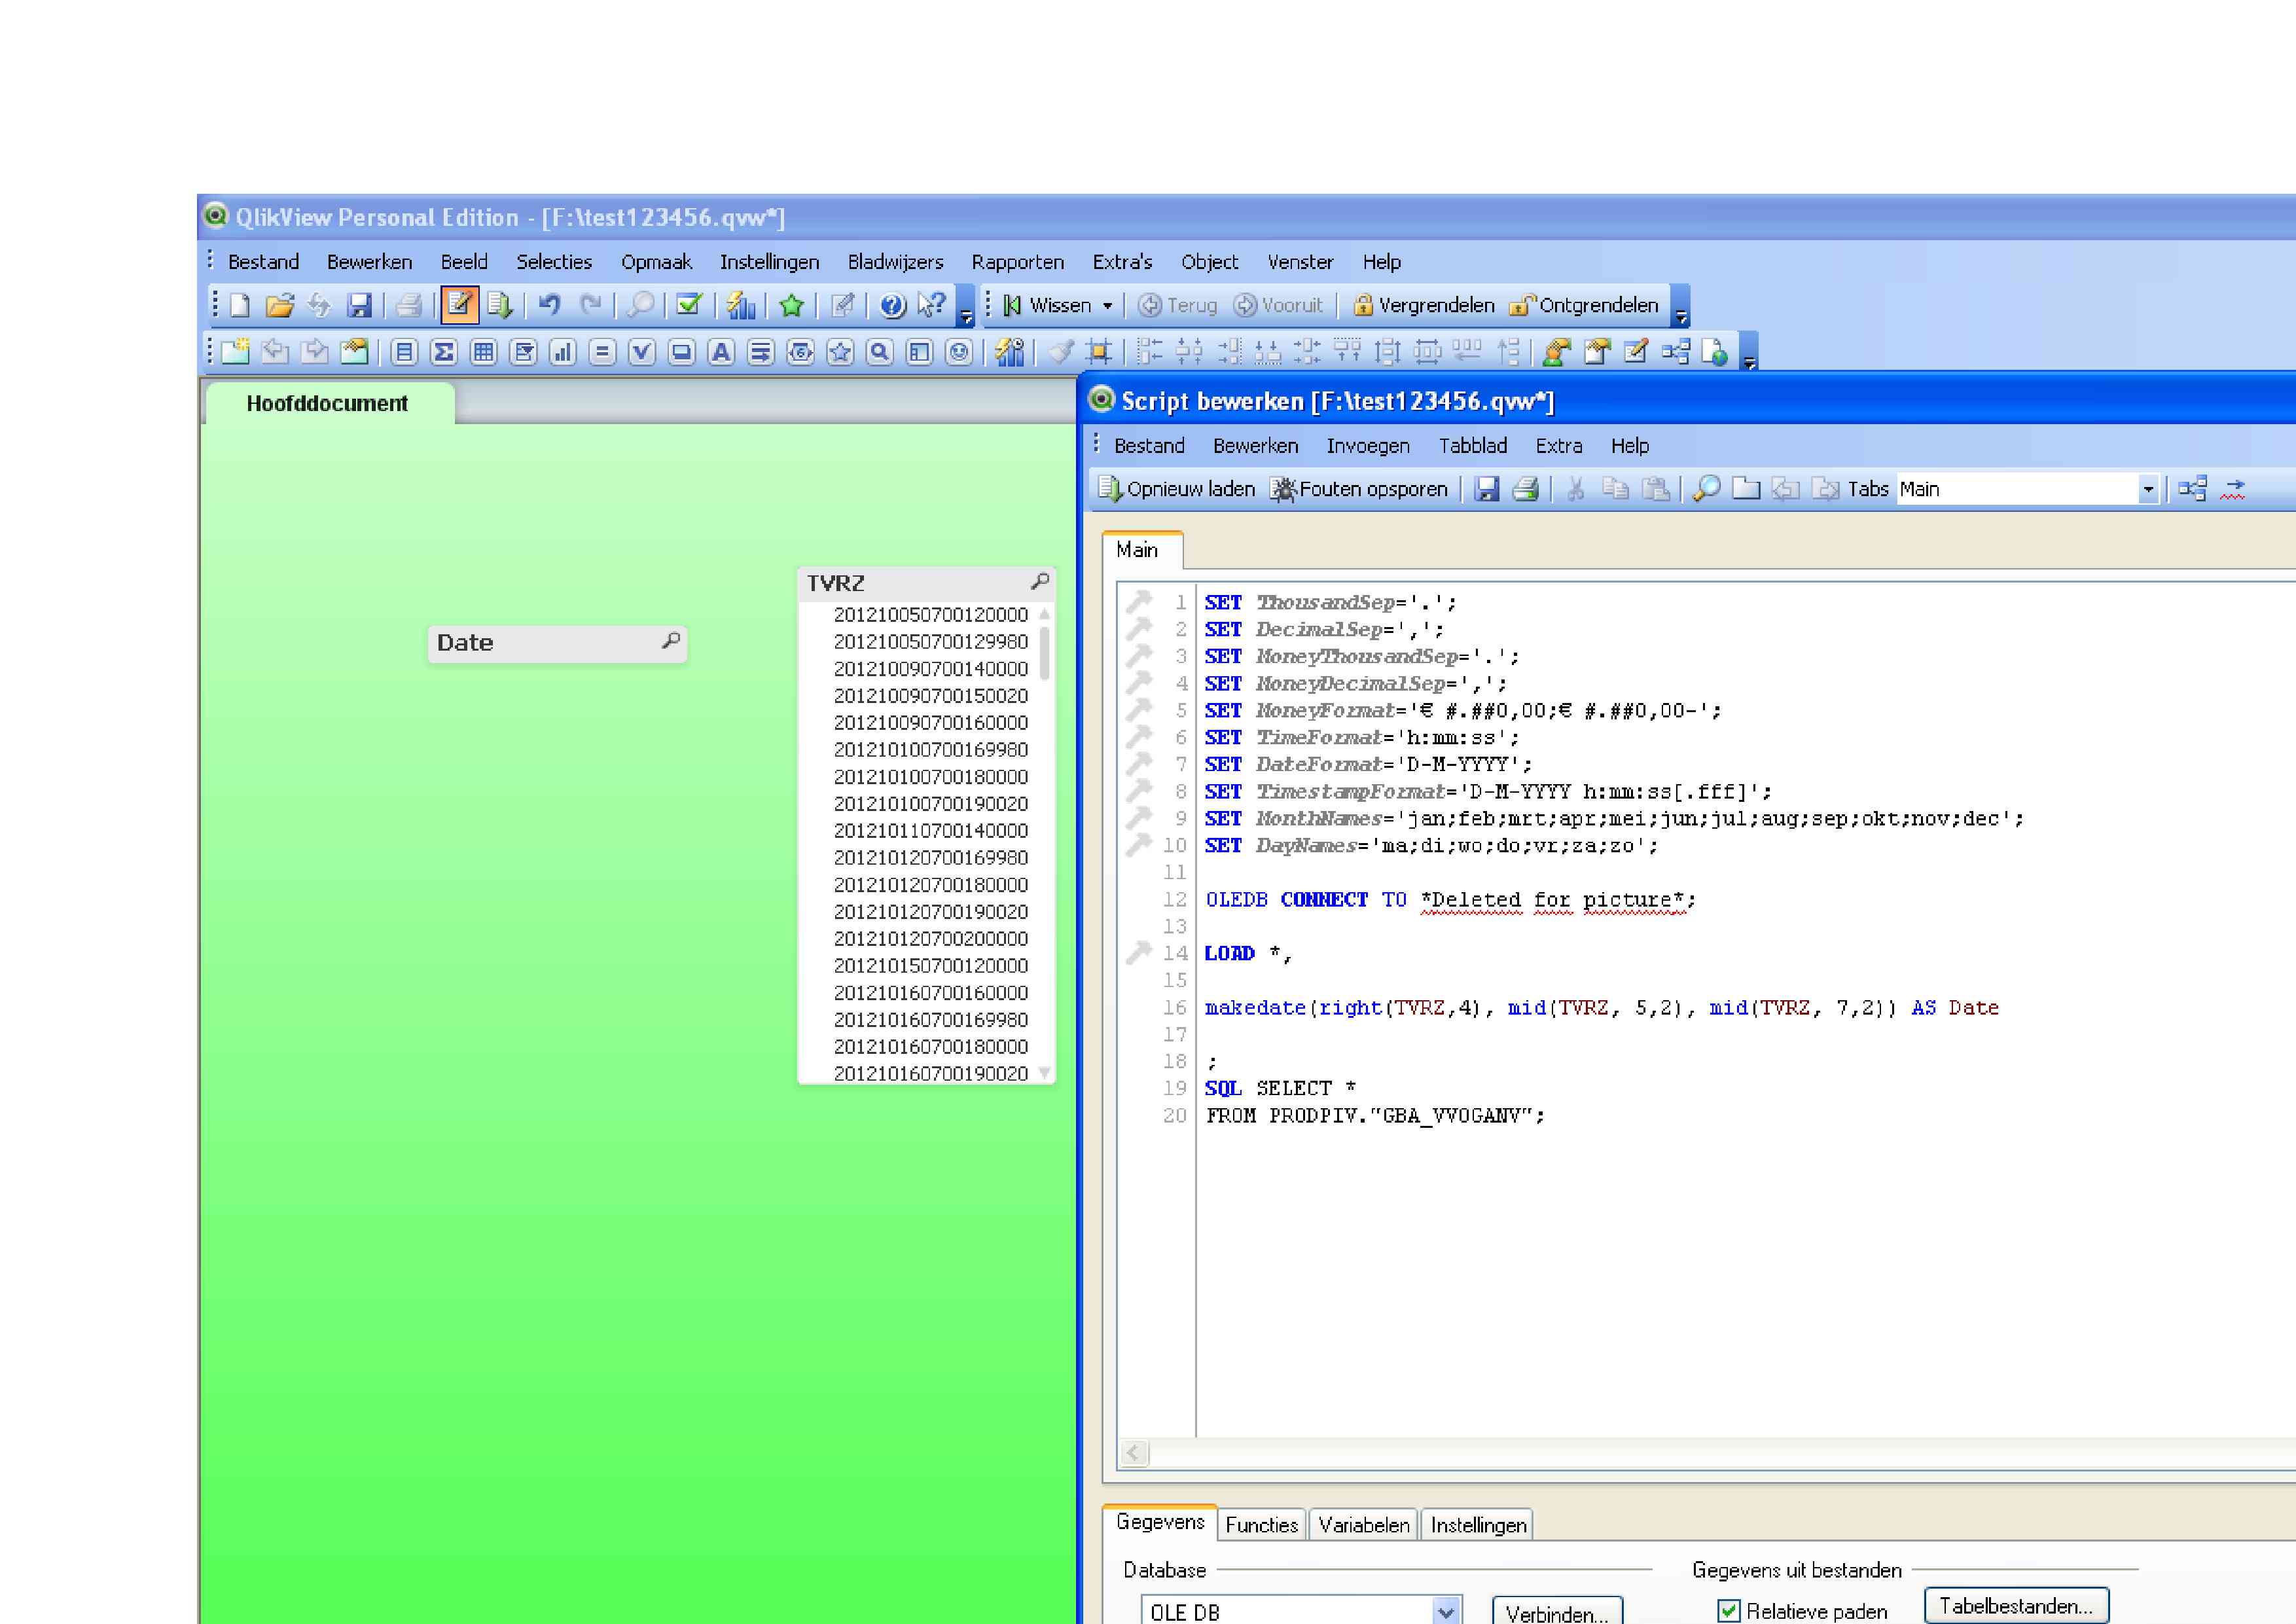Create a Bookmark Object with the star icon
Image resolution: width=2296 pixels, height=1624 pixels.
point(840,352)
